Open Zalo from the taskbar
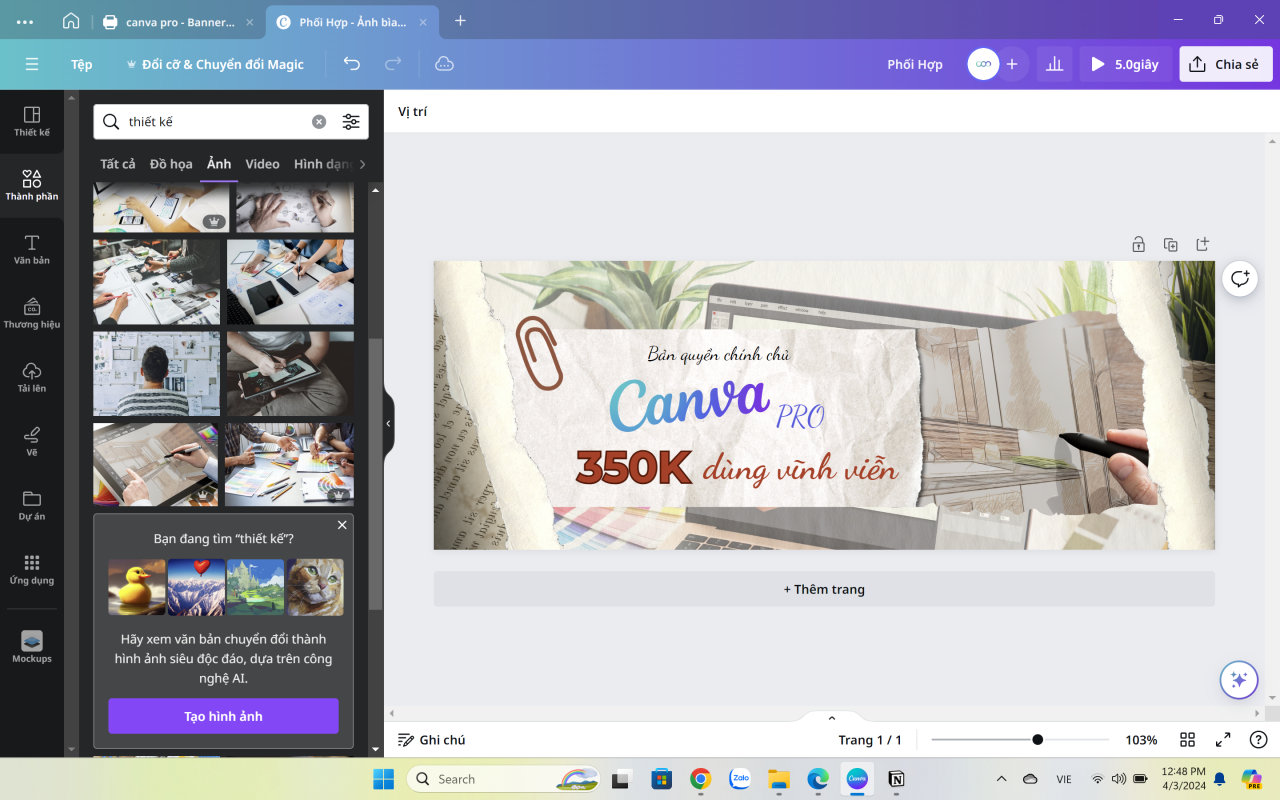 coord(740,779)
